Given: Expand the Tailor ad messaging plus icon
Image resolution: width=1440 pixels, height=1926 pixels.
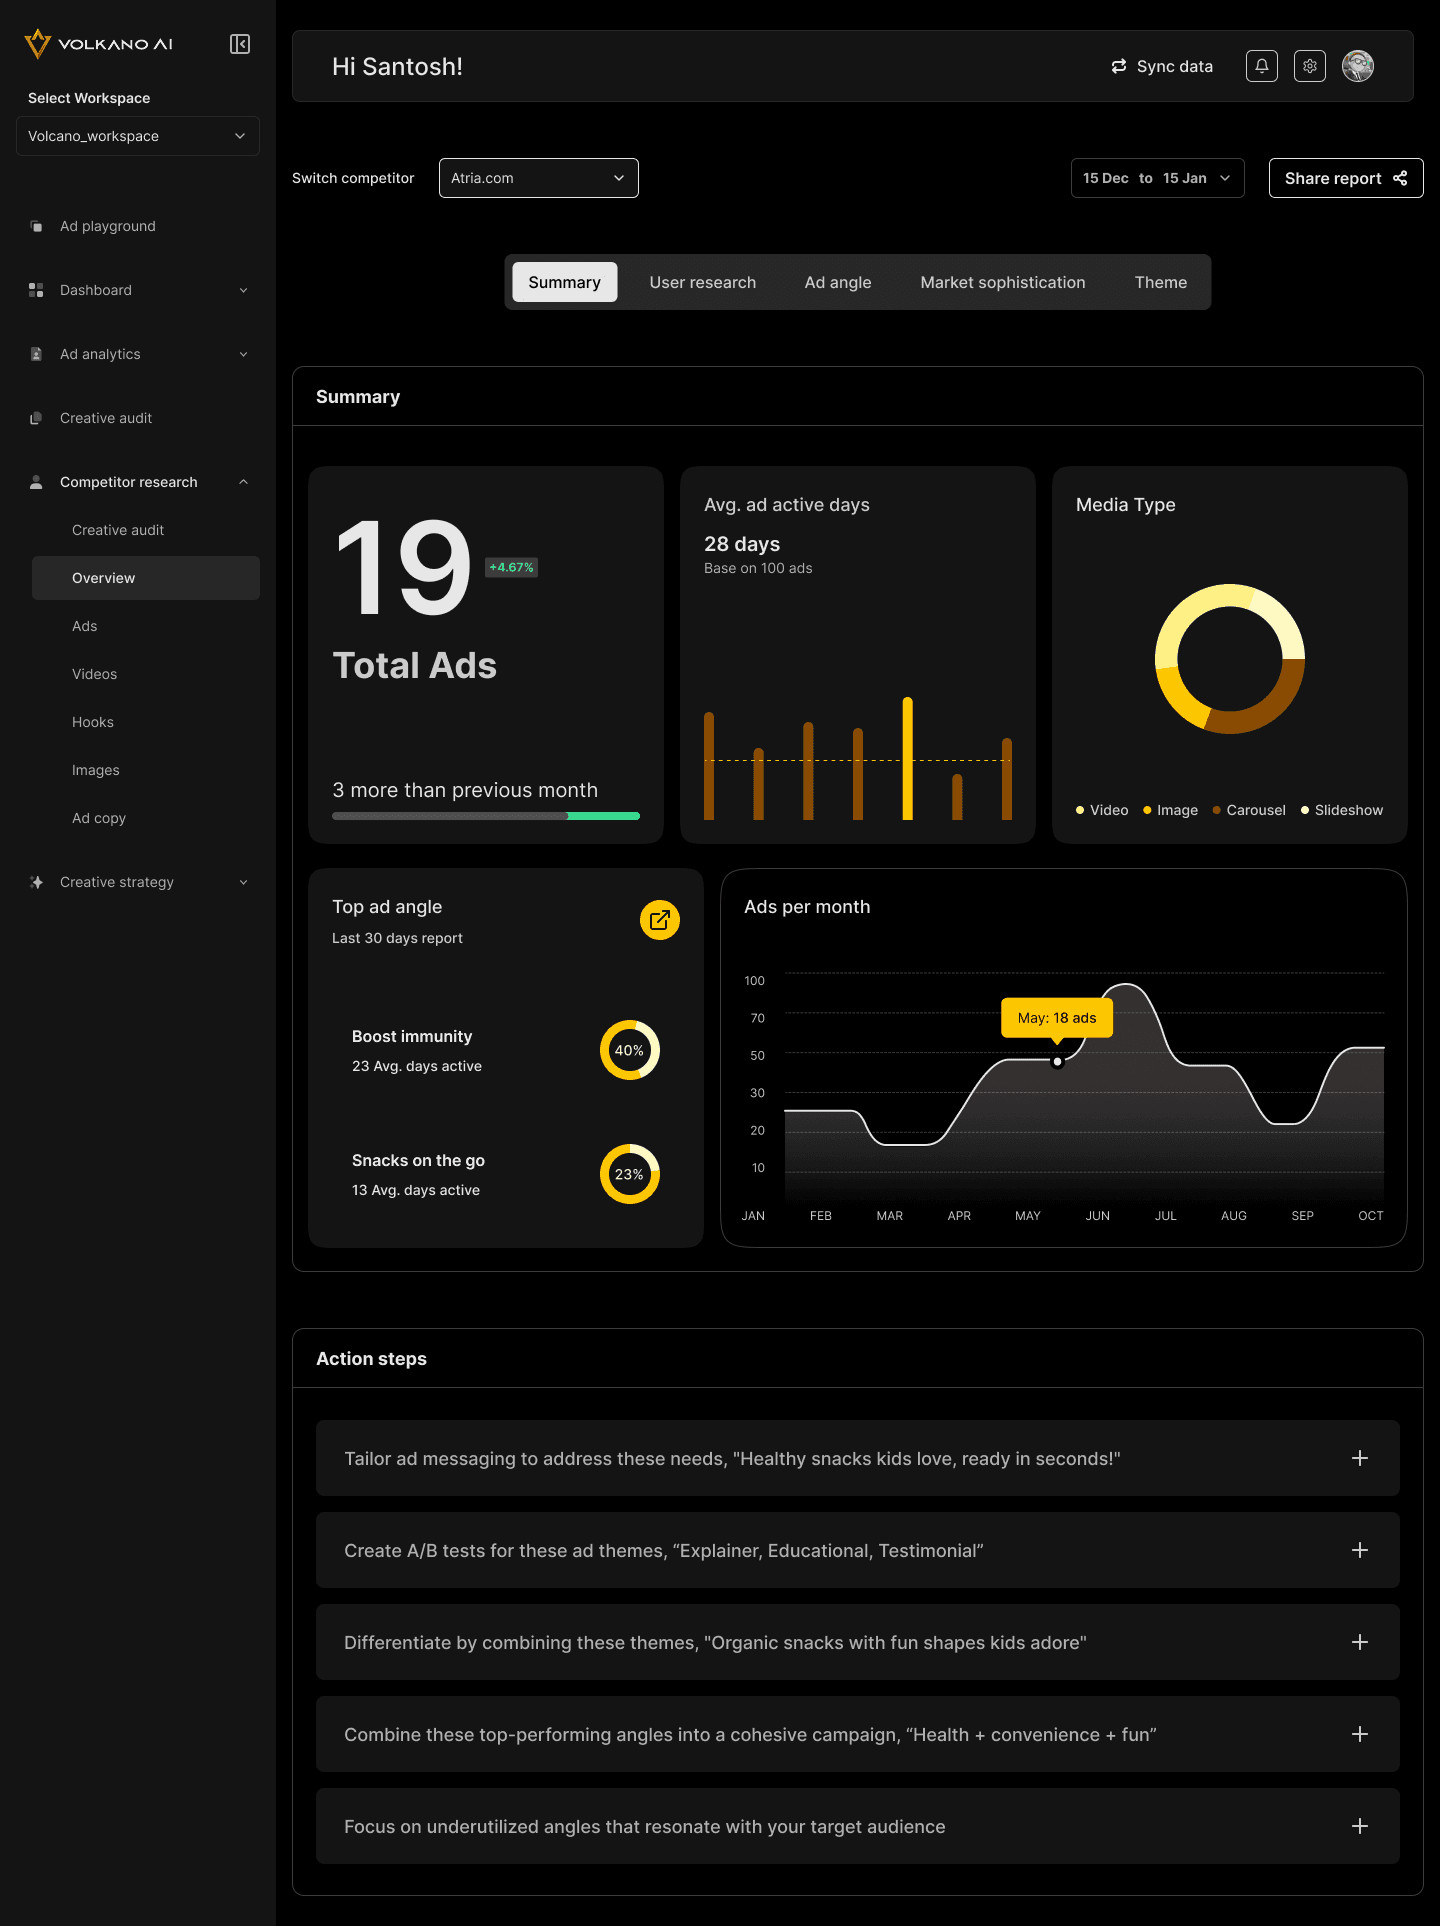Looking at the screenshot, I should point(1360,1458).
